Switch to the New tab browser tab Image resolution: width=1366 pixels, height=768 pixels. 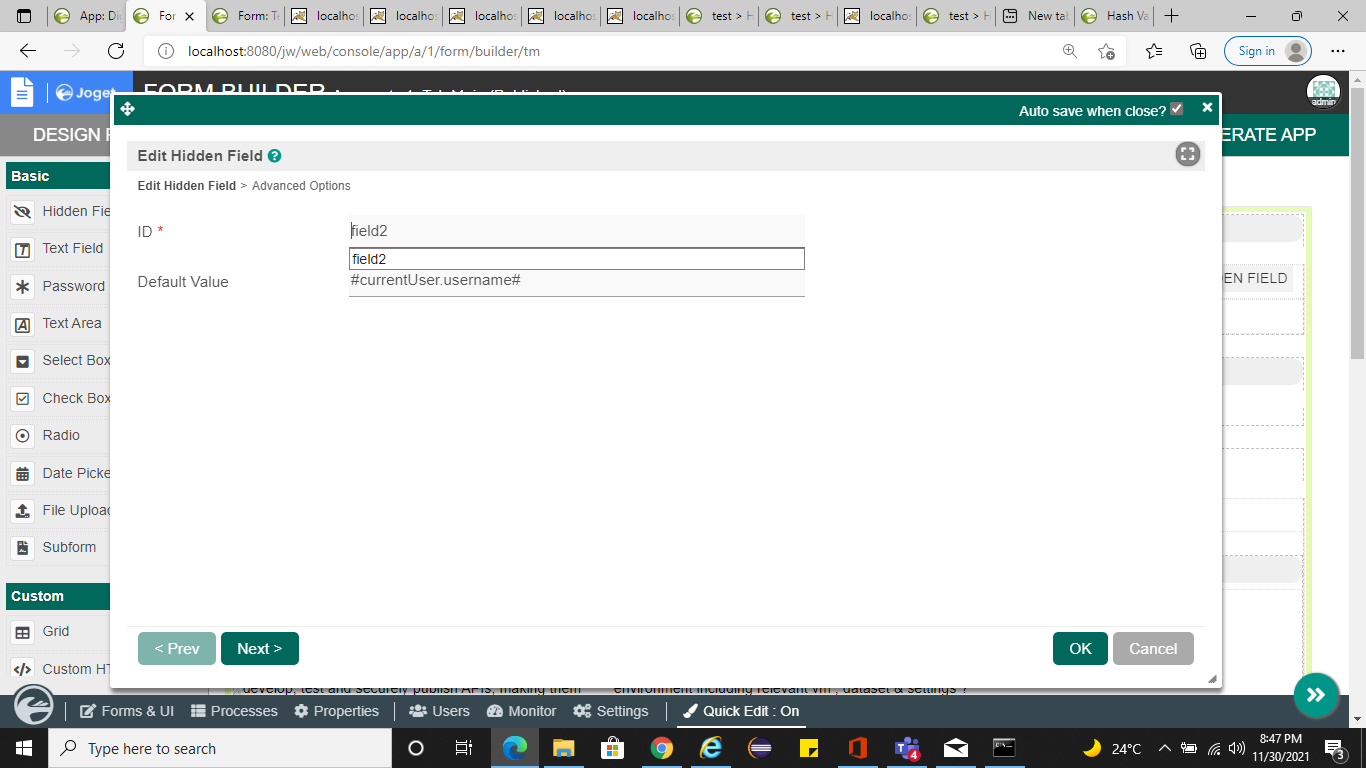point(1036,16)
